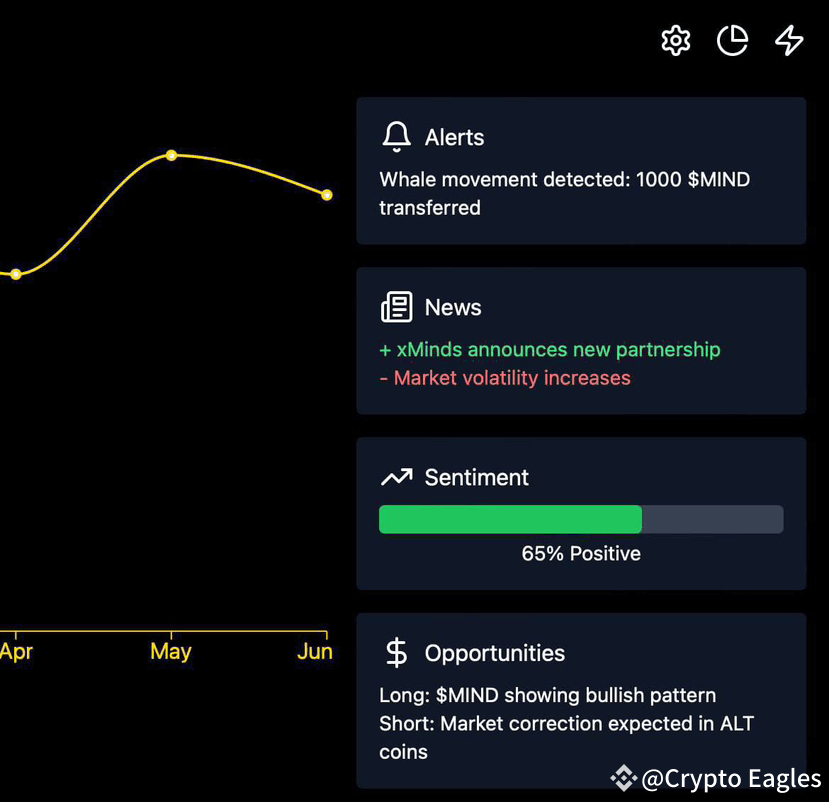Click the bell icon in the Alerts panel
The image size is (829, 802).
(x=397, y=135)
